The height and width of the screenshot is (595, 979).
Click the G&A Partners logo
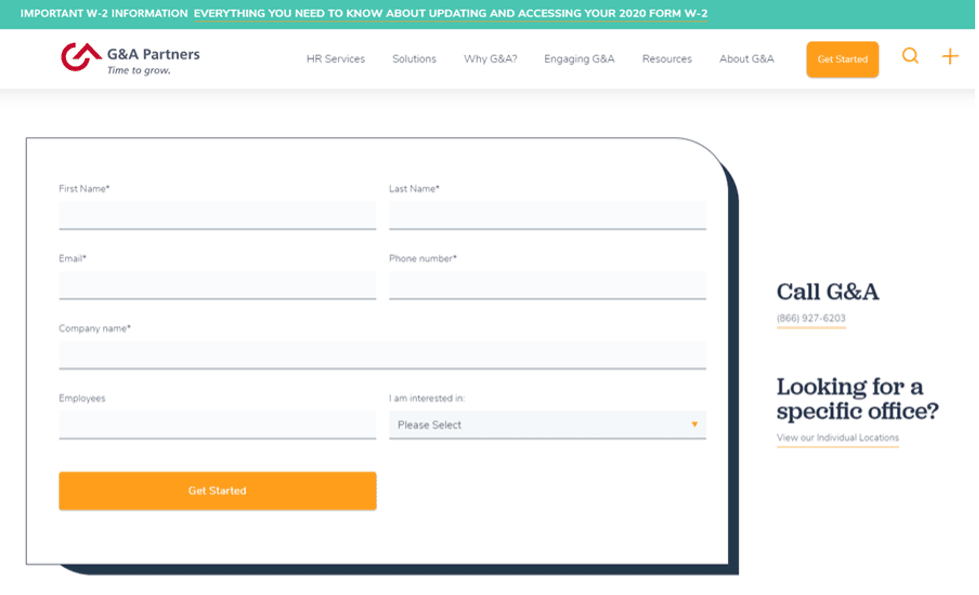130,59
